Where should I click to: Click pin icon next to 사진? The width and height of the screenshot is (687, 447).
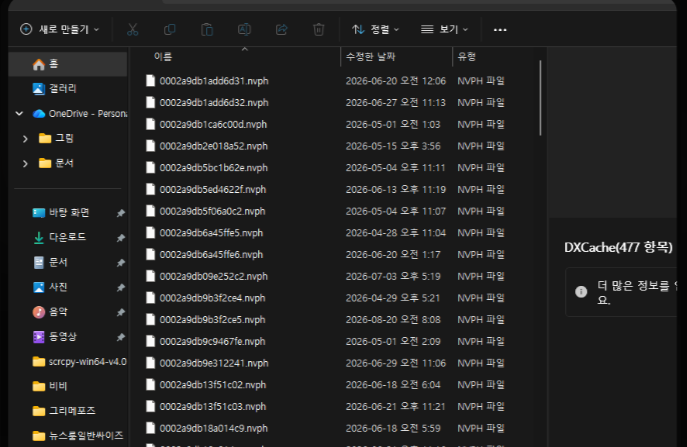point(120,287)
